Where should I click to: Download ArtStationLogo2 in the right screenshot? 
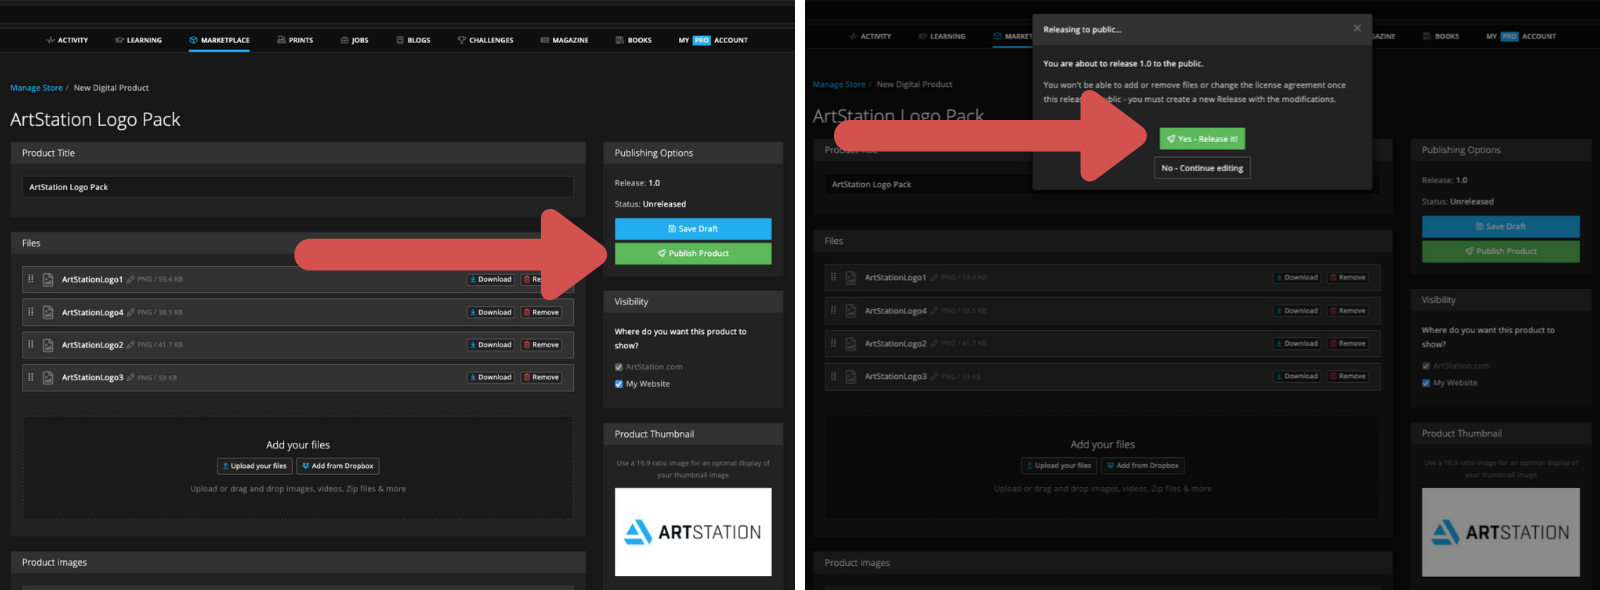click(1297, 343)
